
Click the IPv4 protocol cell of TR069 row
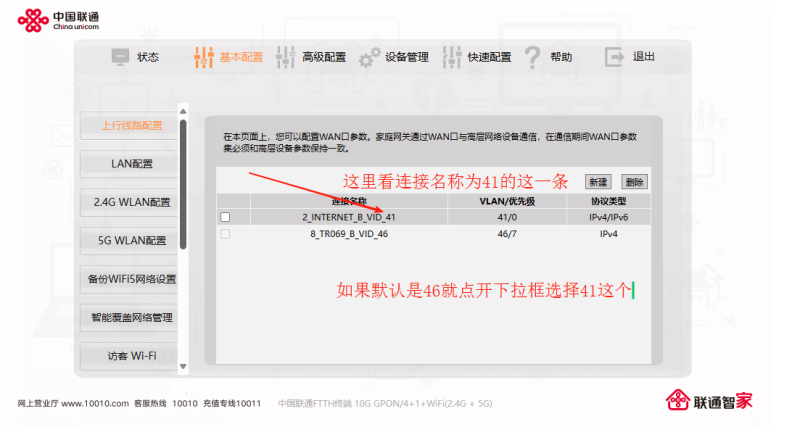(609, 234)
